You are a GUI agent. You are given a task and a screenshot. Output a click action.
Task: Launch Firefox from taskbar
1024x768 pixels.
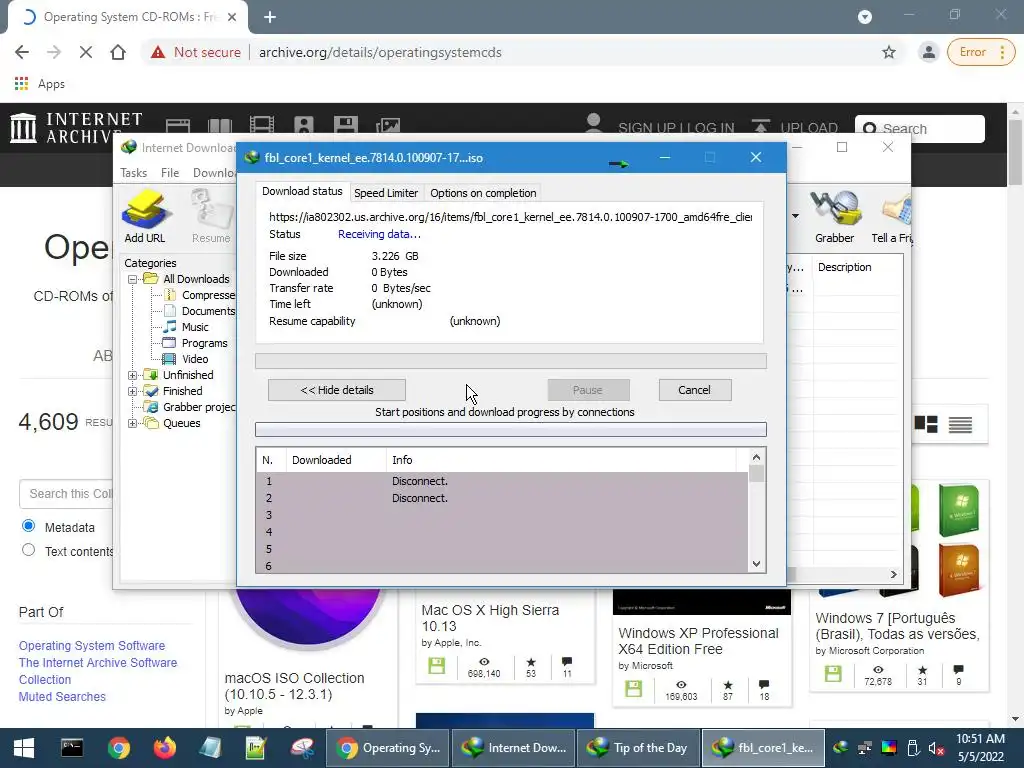pos(165,748)
